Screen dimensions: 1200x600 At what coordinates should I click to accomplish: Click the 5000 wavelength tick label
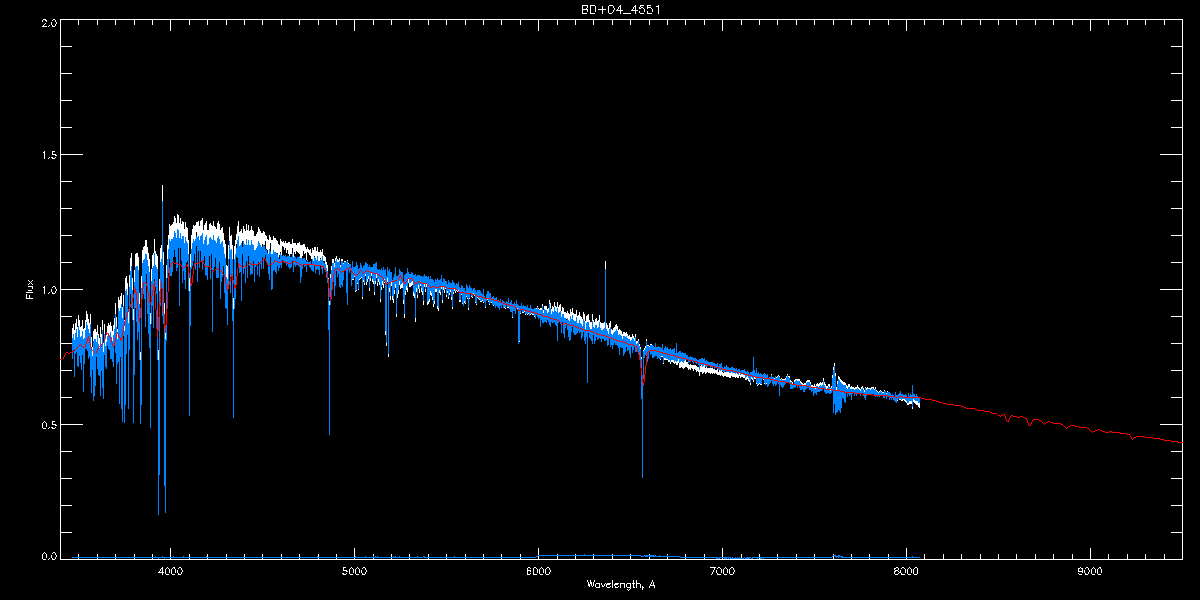pos(354,572)
